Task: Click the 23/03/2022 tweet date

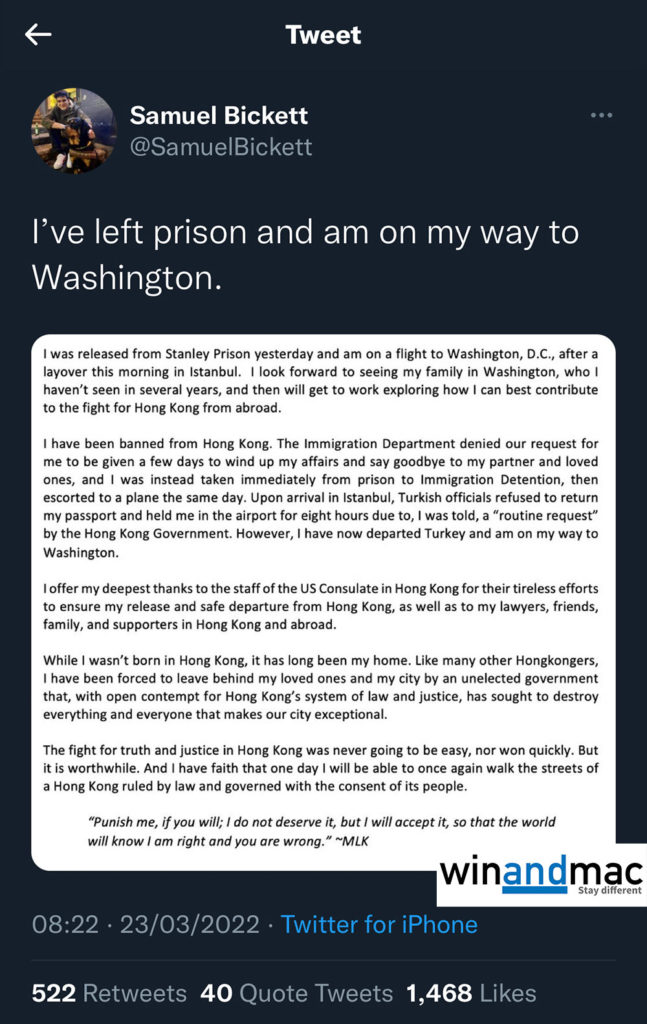Action: (x=188, y=924)
